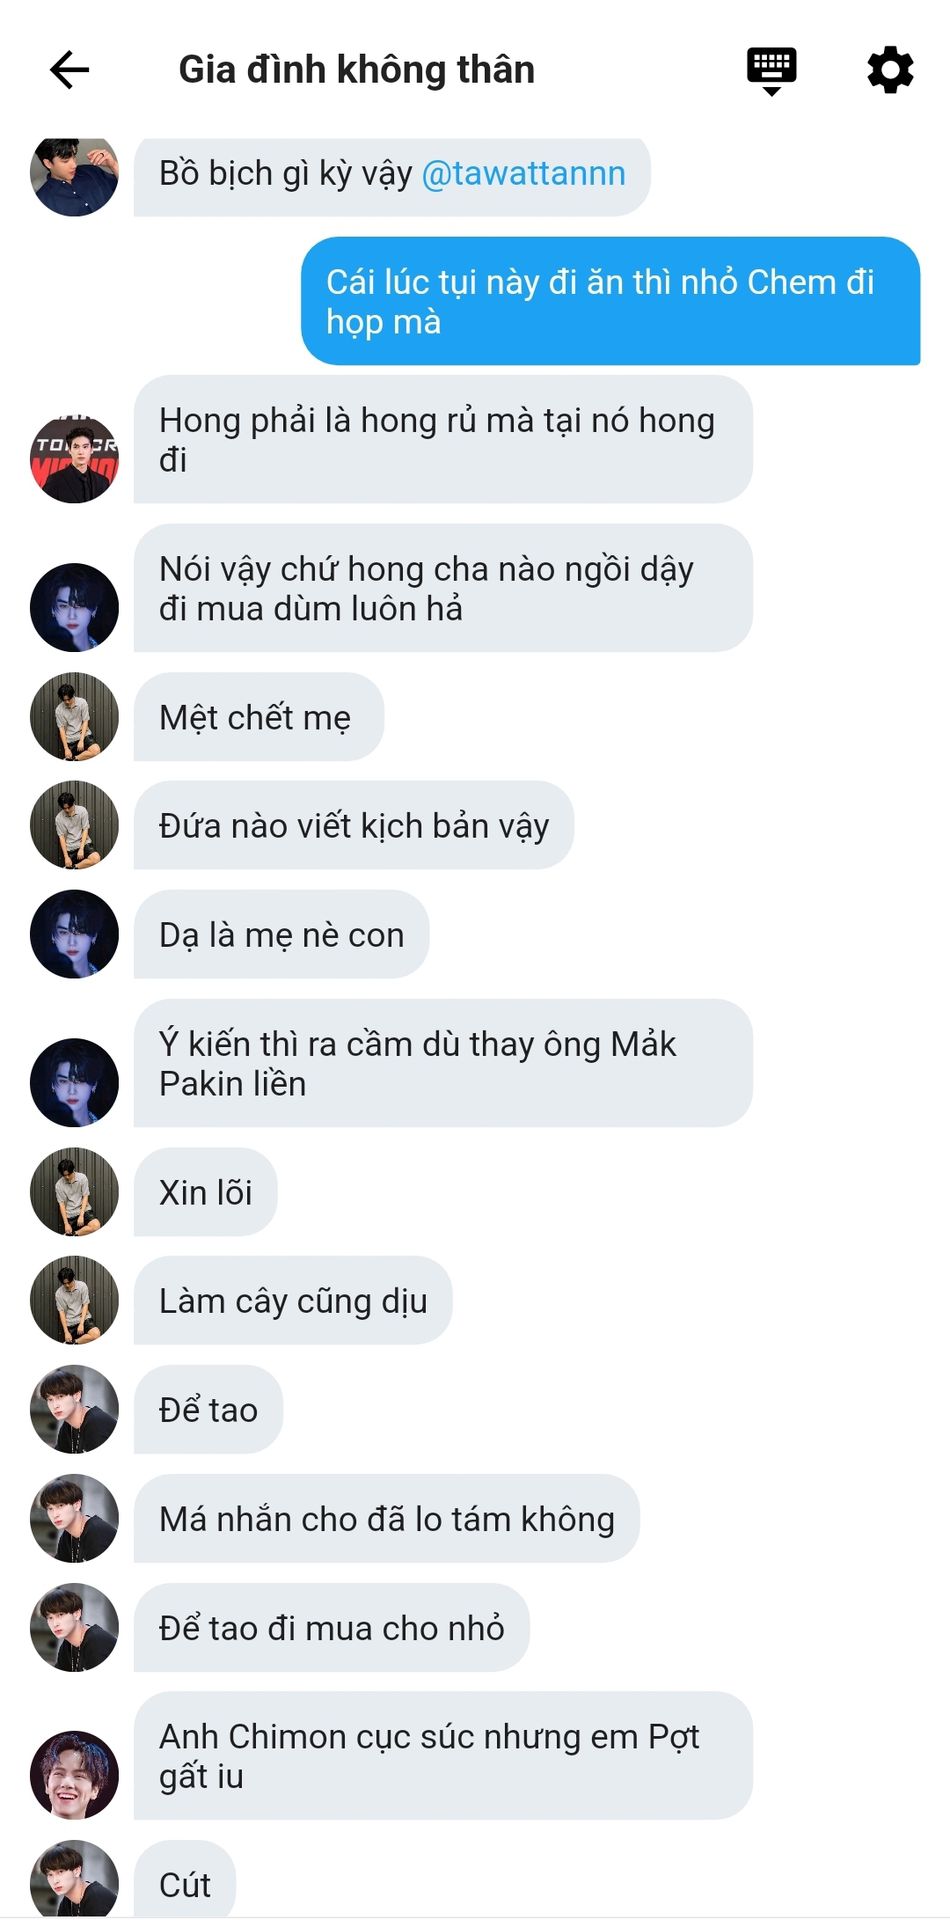Select the 'Xin lỗi' message bubble
The height and width of the screenshot is (1920, 950).
[206, 1192]
